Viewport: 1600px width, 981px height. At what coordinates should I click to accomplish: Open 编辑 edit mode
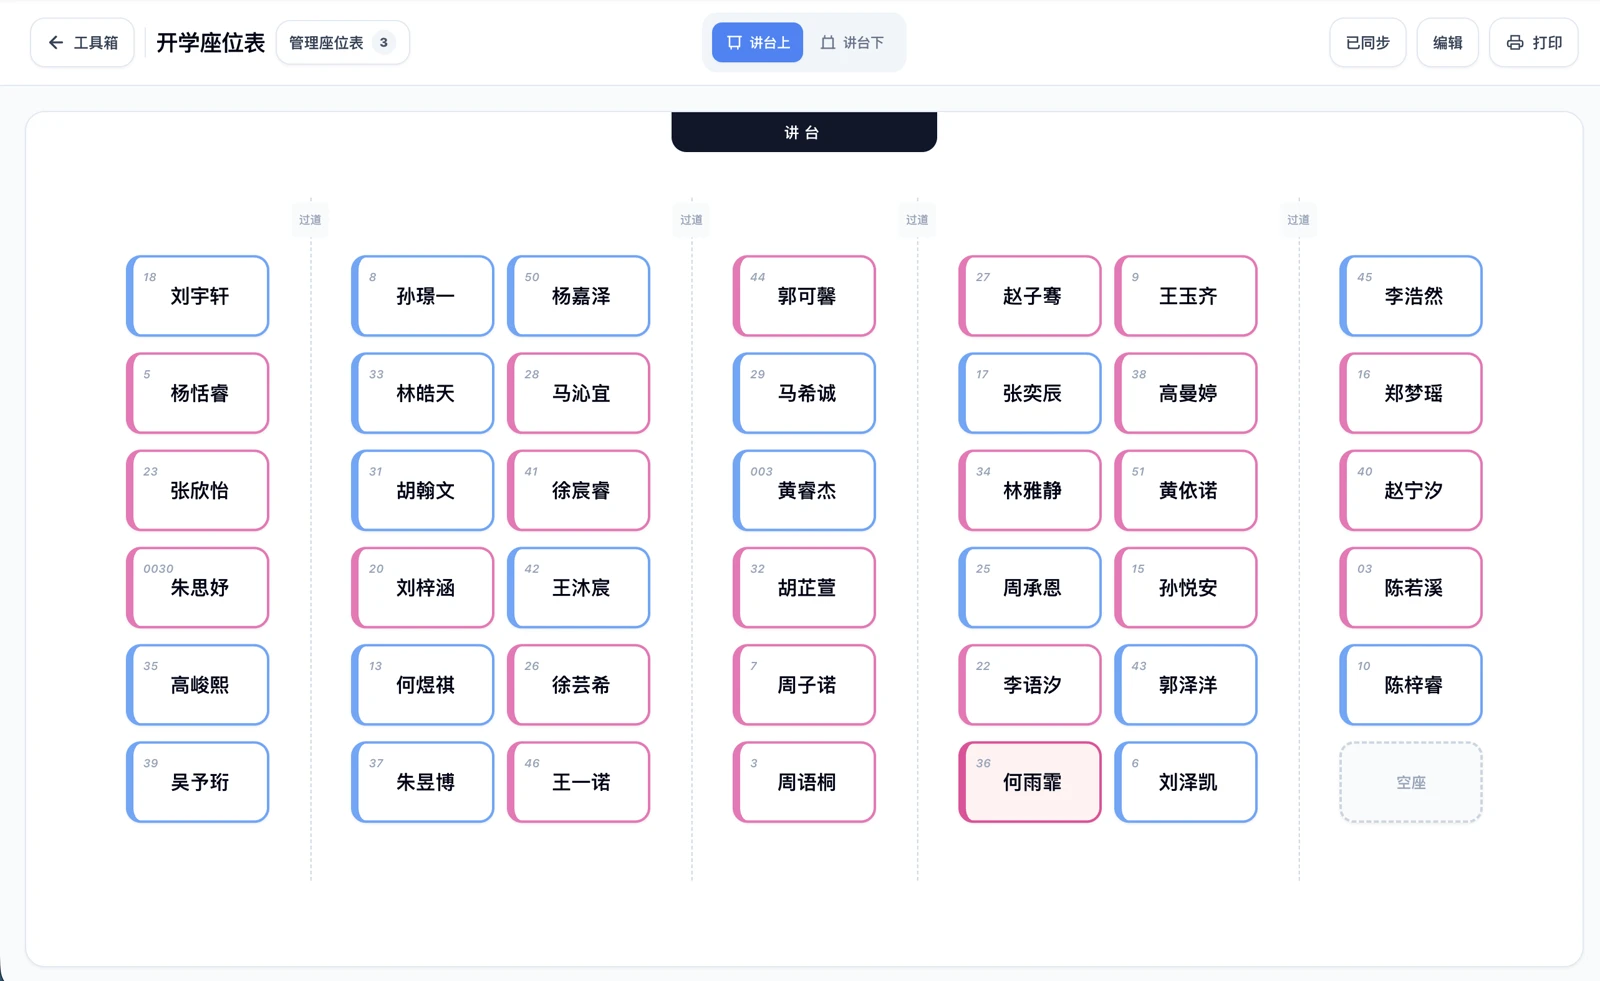coord(1447,43)
